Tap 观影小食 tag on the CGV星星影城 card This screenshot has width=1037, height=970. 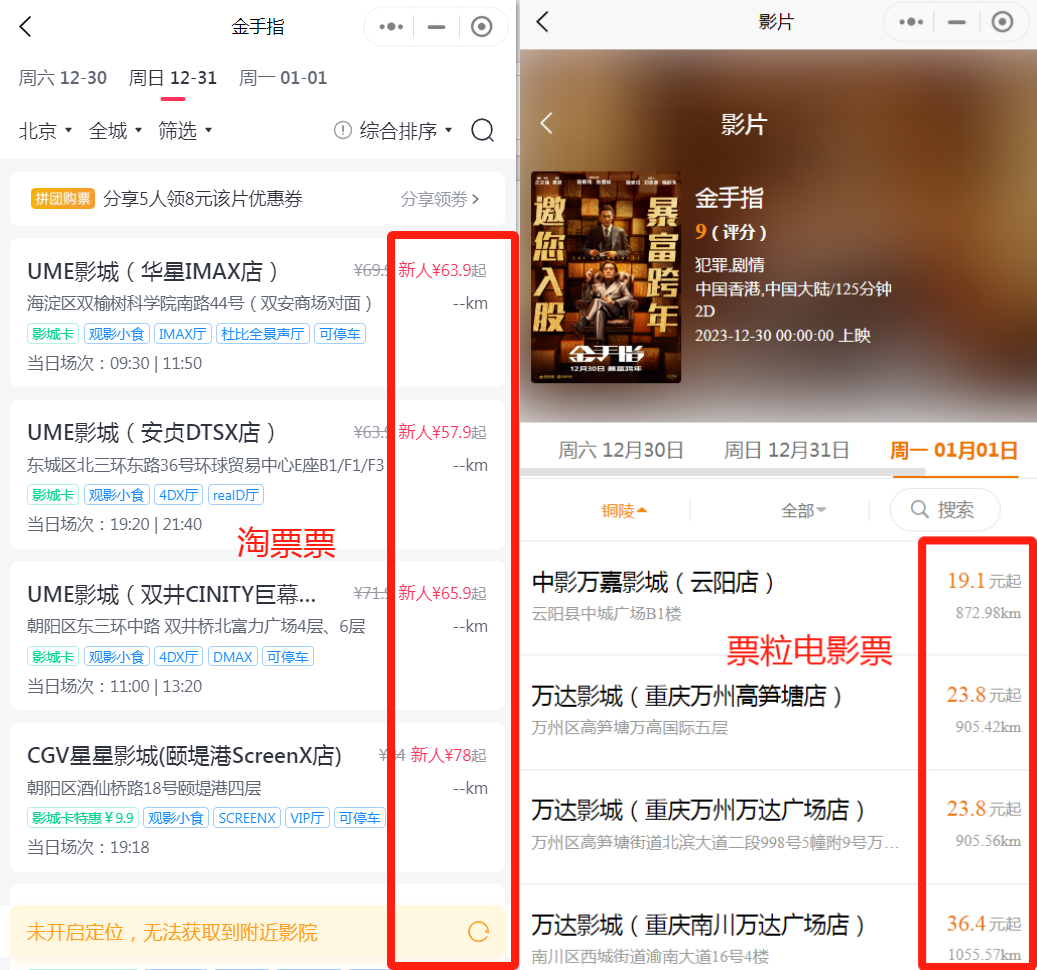(175, 818)
